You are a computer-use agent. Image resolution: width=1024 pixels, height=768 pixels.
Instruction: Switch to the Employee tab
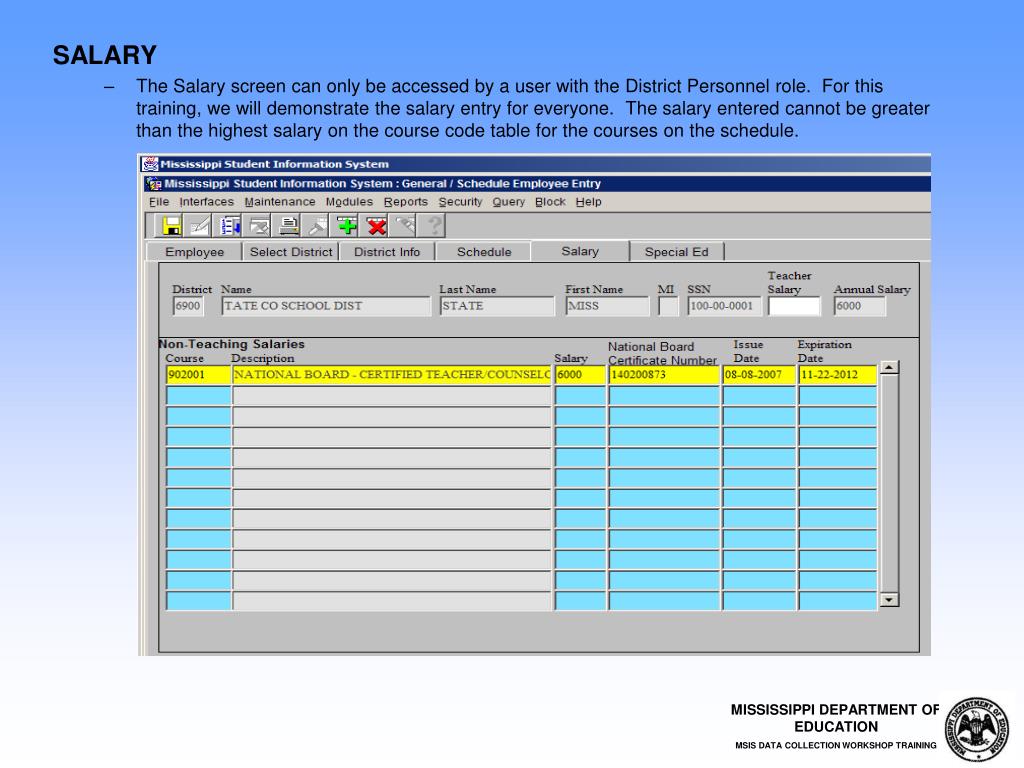tap(194, 252)
